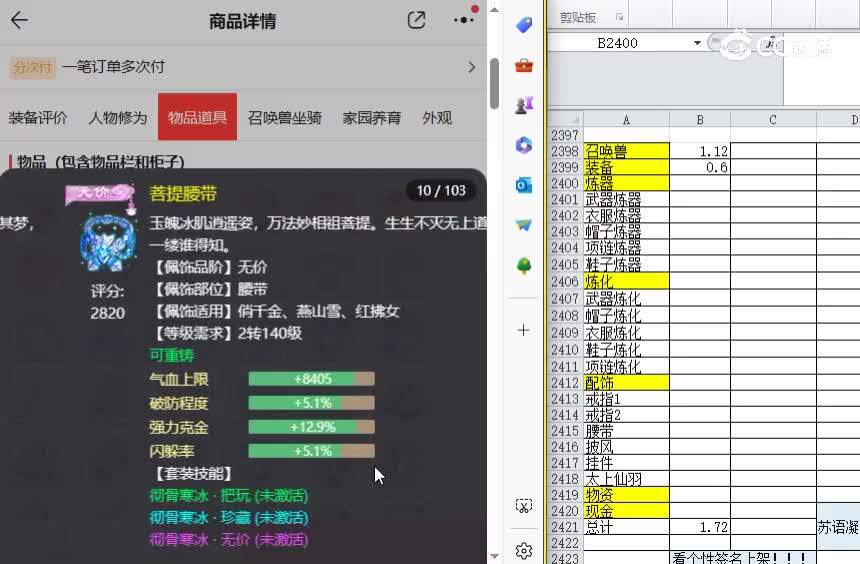The width and height of the screenshot is (860, 564).
Task: Open the paper plane sidebar icon
Action: (524, 225)
